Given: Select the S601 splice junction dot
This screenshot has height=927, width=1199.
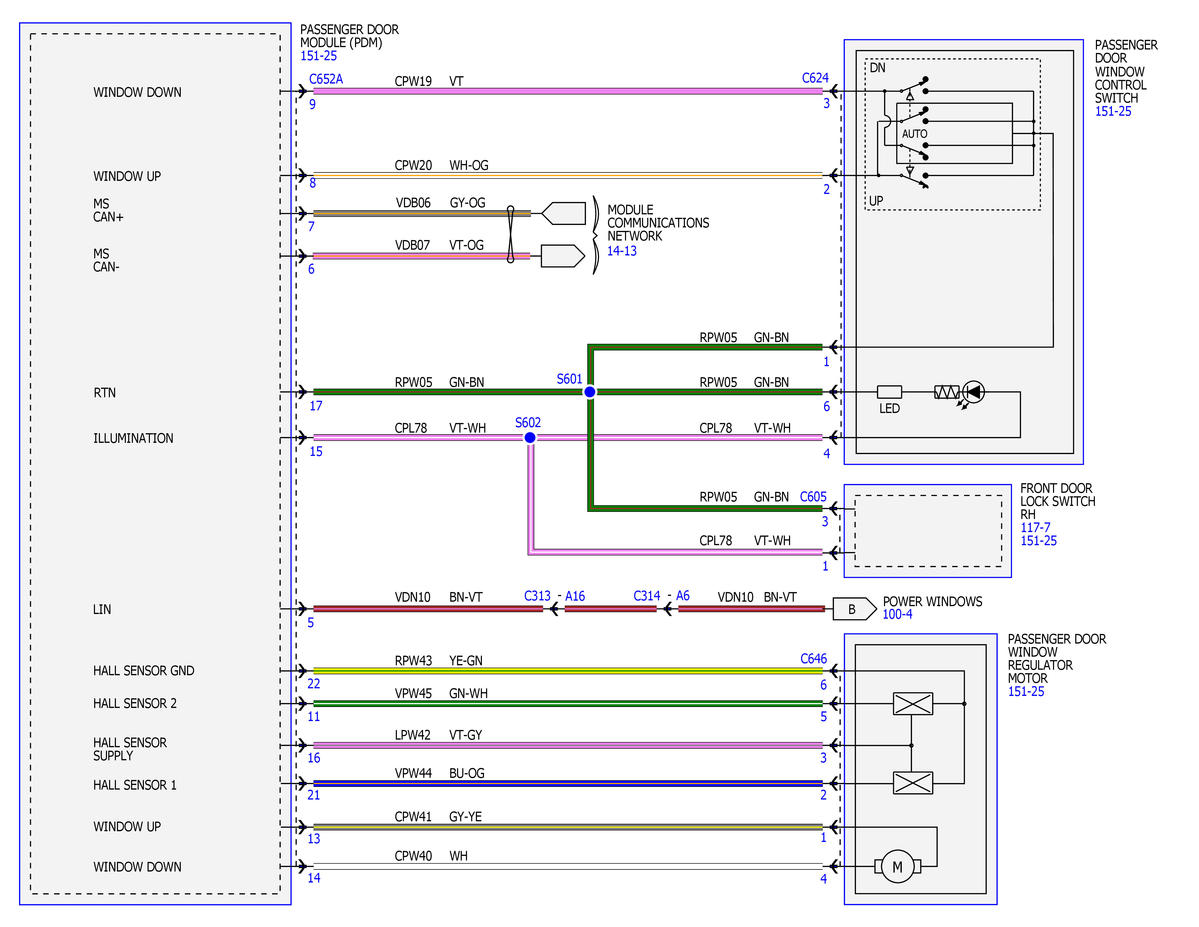Looking at the screenshot, I should [x=590, y=392].
